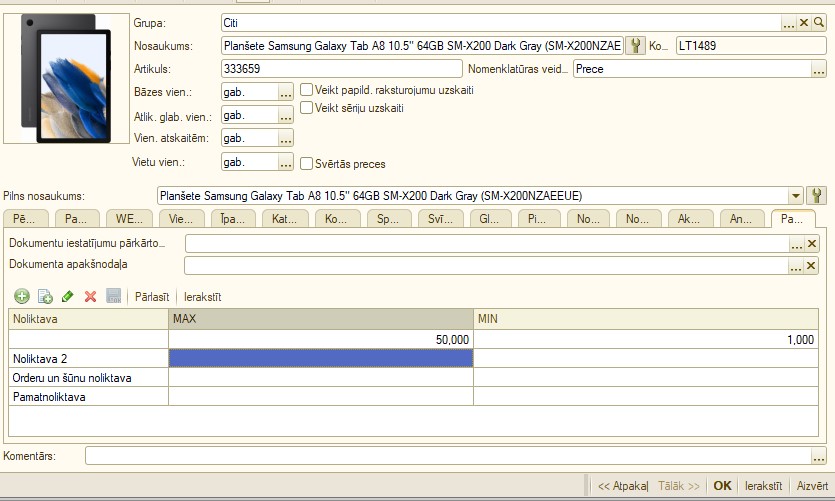
Task: Click the Pārlasīt button
Action: (153, 297)
